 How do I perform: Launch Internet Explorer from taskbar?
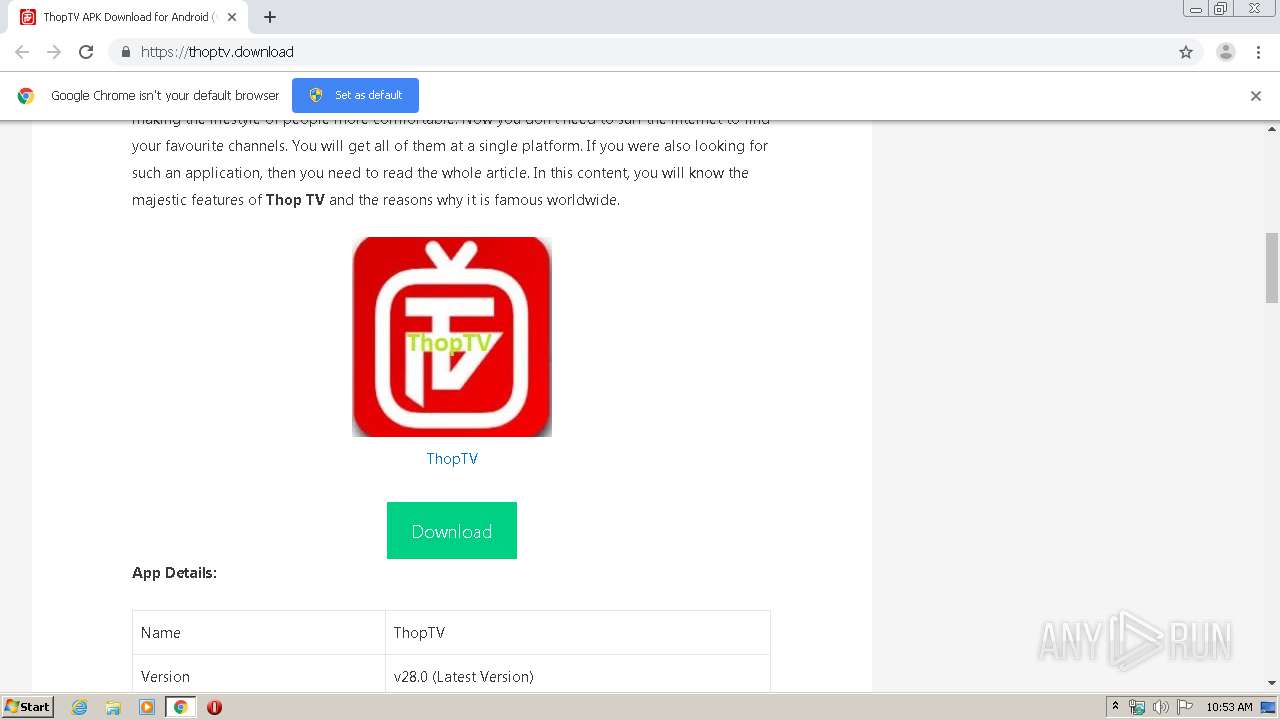pos(80,707)
